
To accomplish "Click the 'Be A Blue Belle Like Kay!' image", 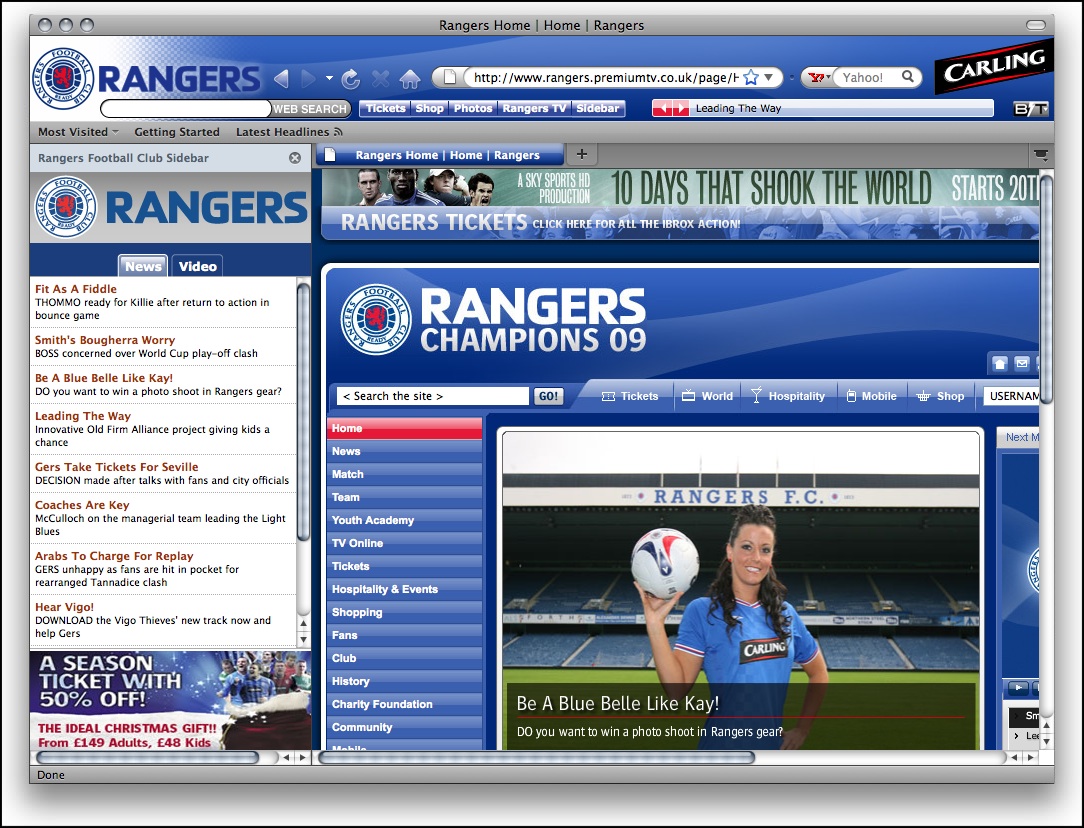I will pos(740,591).
